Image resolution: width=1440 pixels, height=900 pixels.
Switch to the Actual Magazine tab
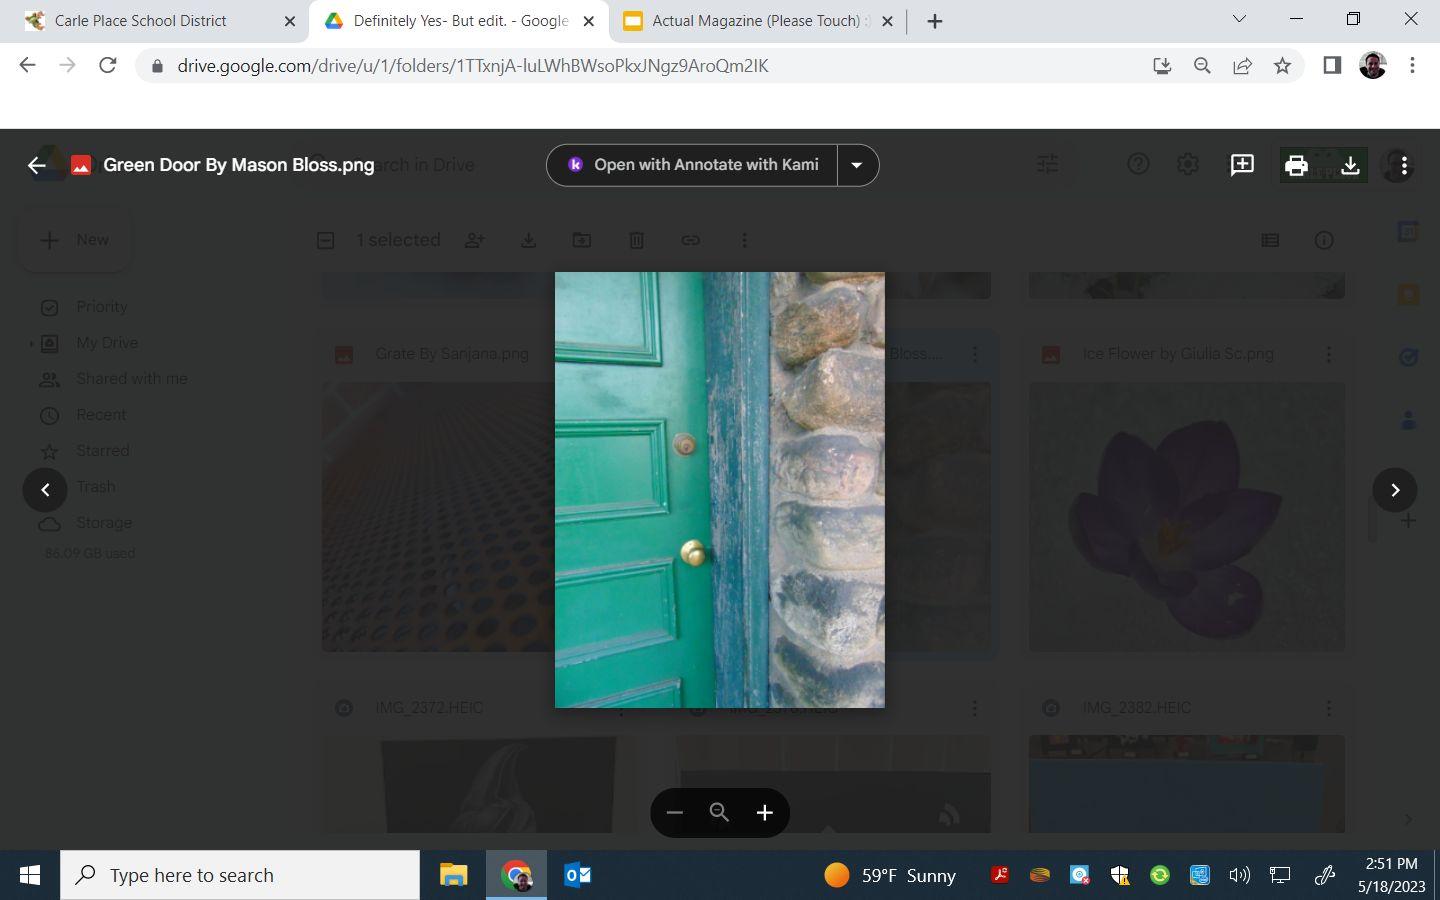tap(755, 21)
